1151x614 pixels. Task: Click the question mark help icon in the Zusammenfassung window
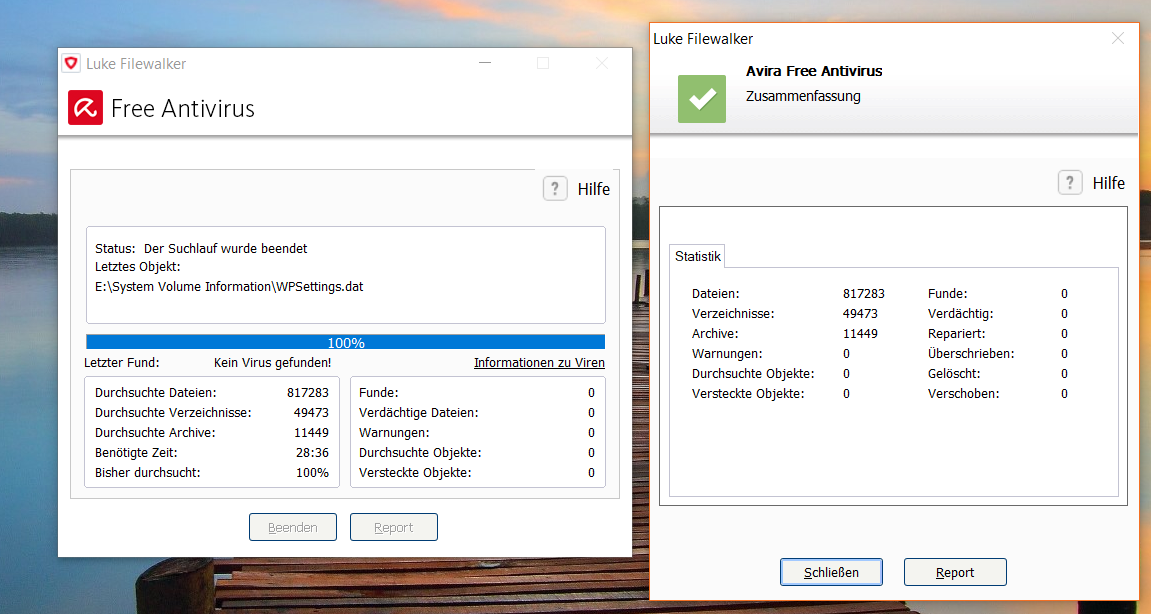point(1070,182)
